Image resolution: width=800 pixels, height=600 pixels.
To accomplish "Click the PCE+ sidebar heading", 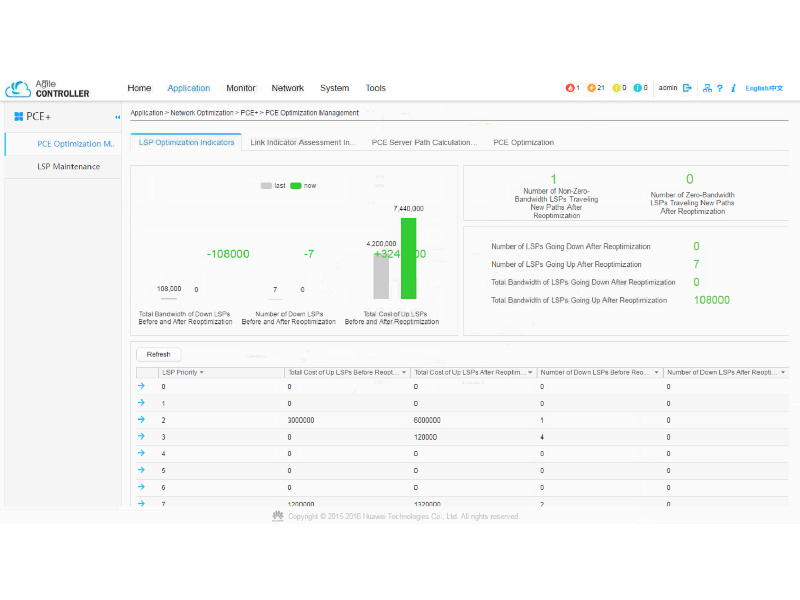I will 39,116.
